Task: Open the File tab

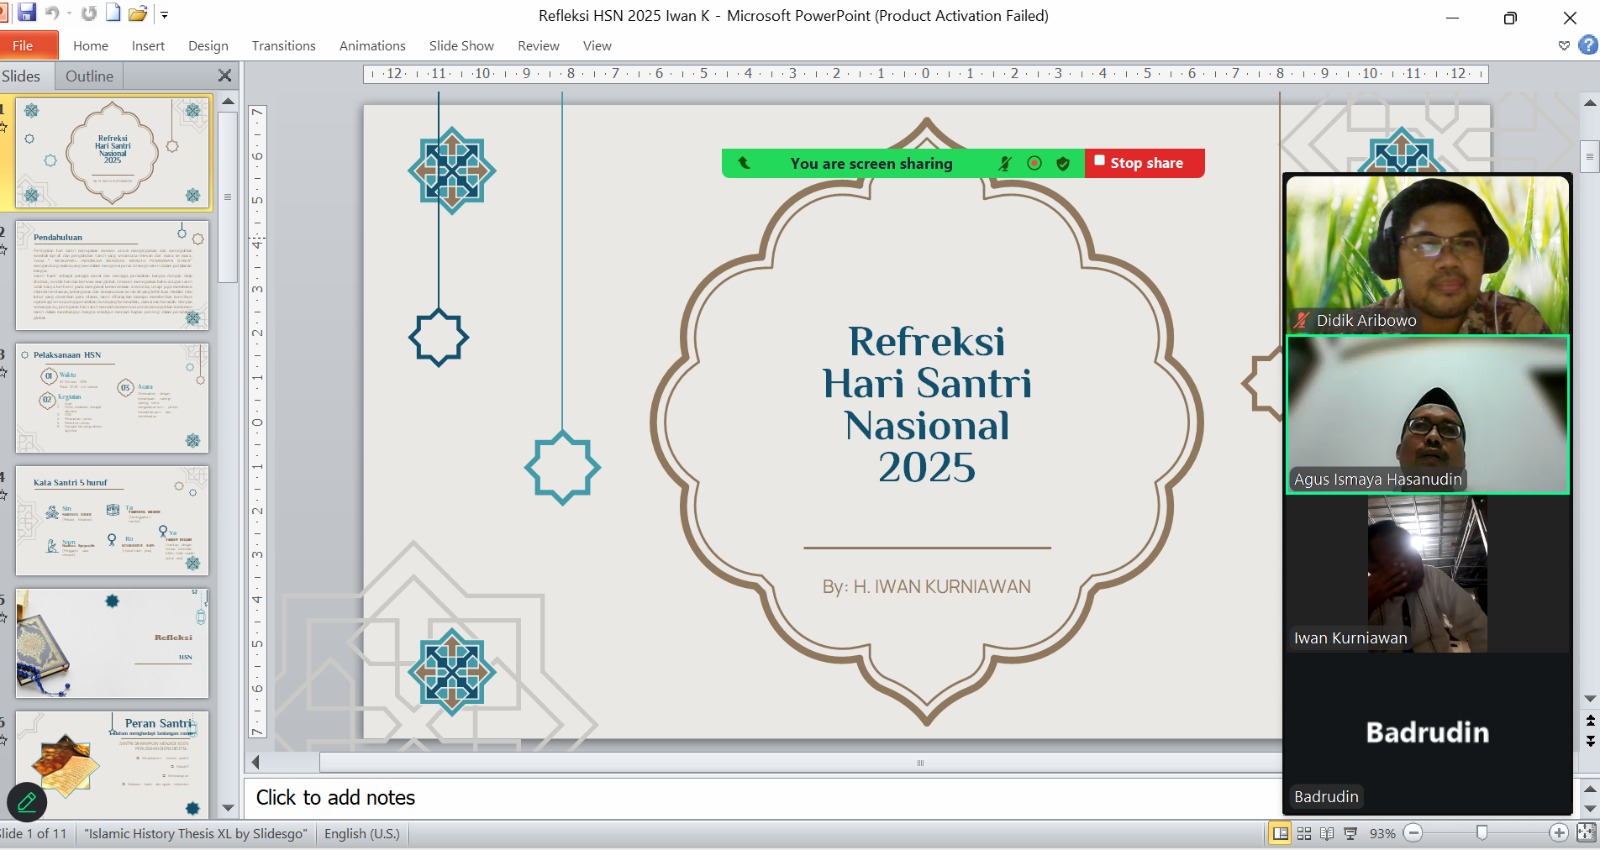Action: pos(29,45)
